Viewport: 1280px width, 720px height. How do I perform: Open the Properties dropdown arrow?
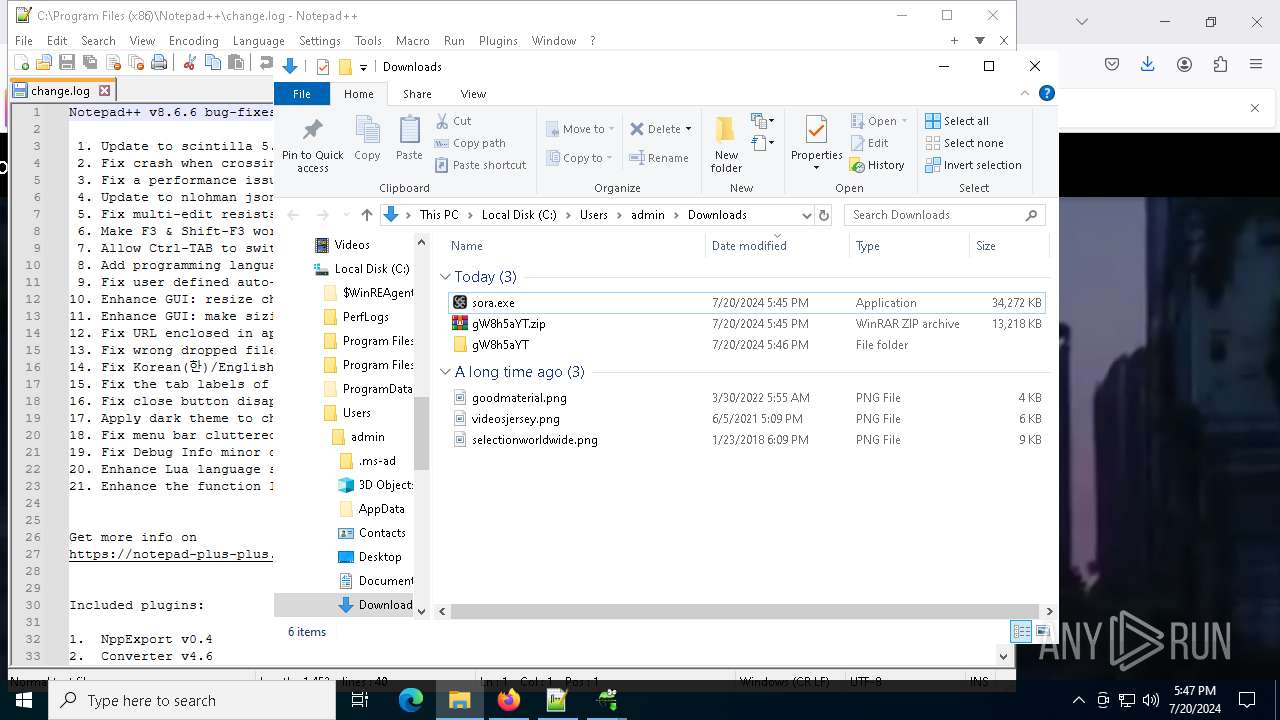[816, 168]
